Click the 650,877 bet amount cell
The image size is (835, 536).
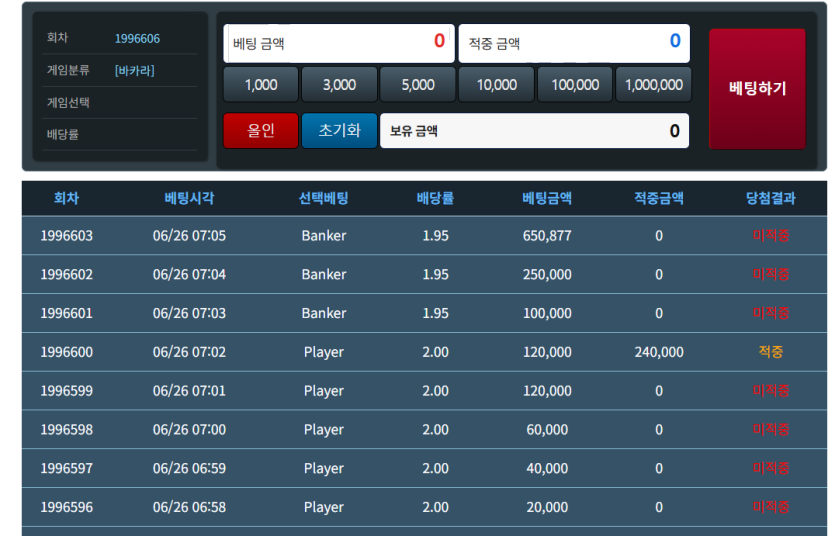547,235
